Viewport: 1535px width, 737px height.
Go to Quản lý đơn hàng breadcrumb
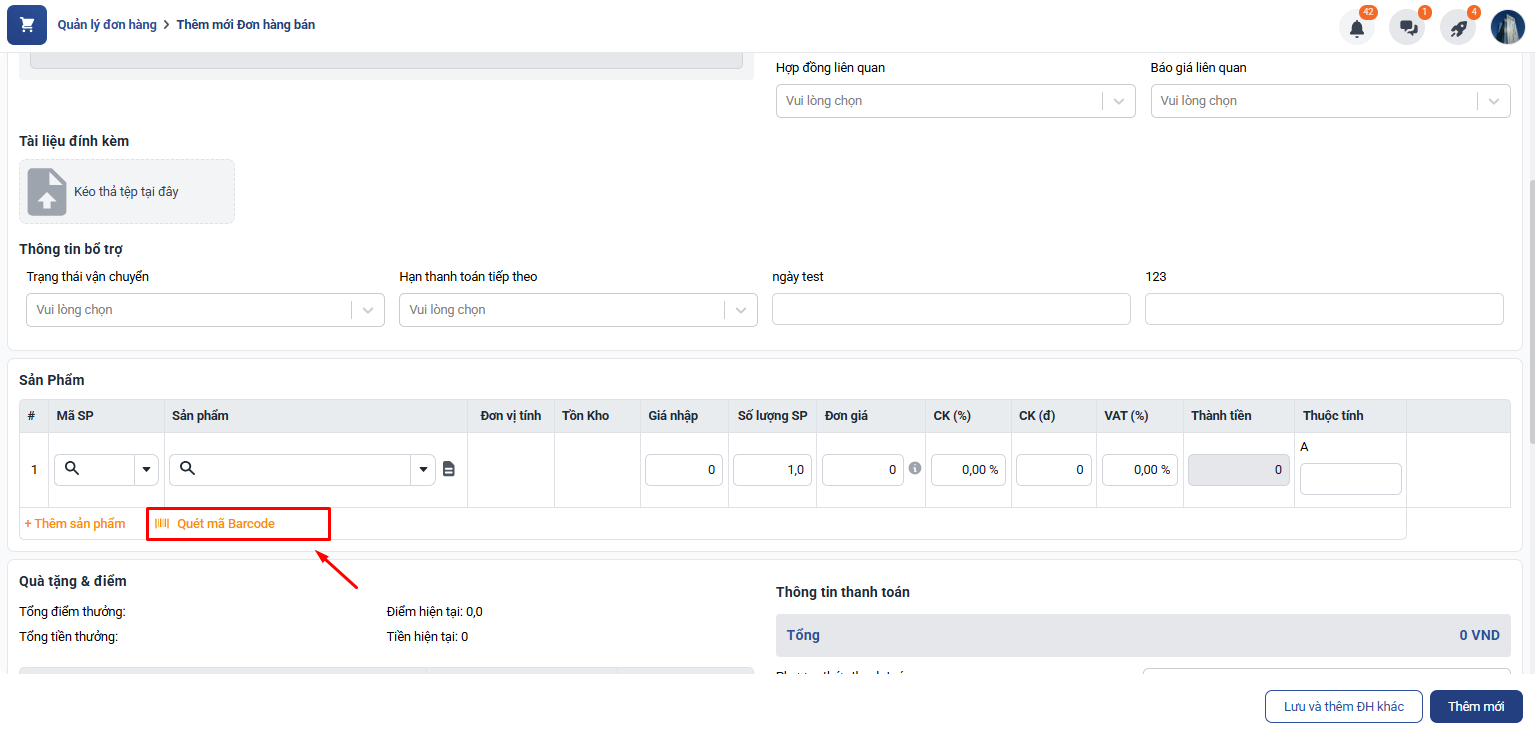[x=107, y=25]
